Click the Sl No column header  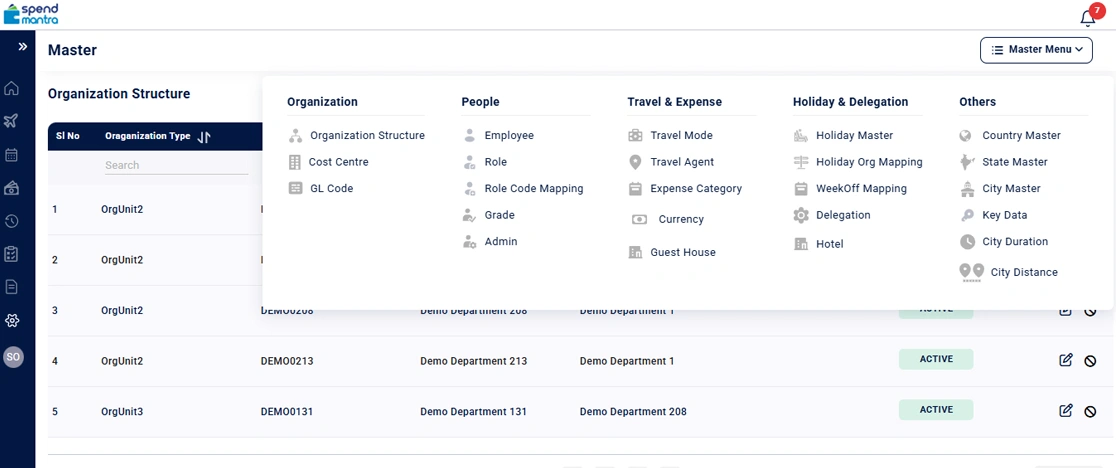(68, 136)
